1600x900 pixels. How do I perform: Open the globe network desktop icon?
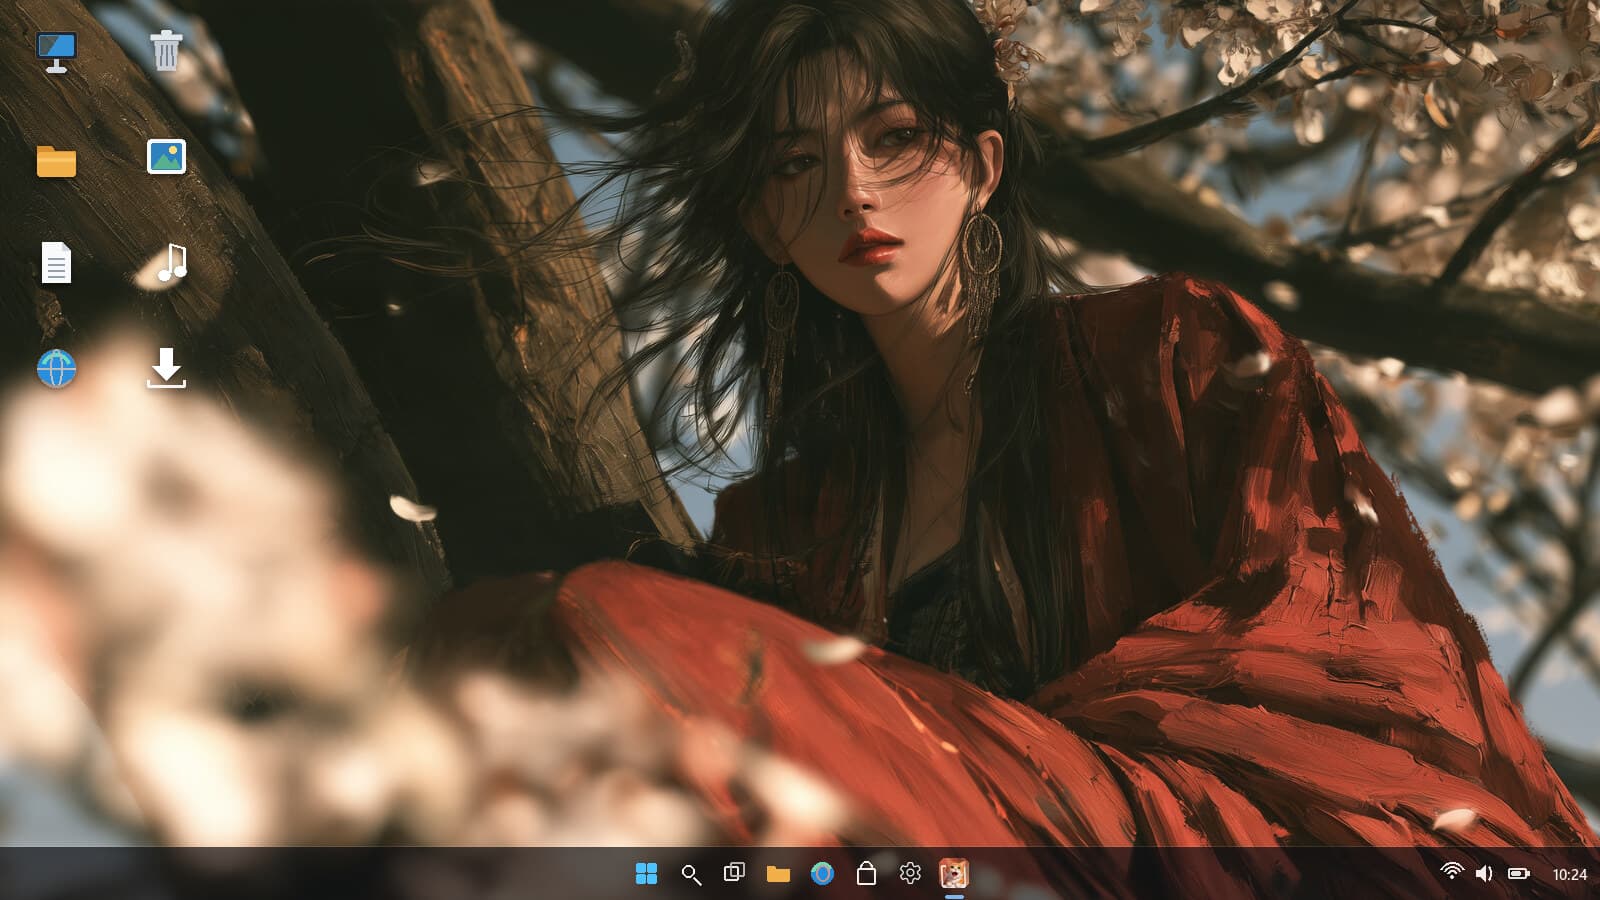56,368
